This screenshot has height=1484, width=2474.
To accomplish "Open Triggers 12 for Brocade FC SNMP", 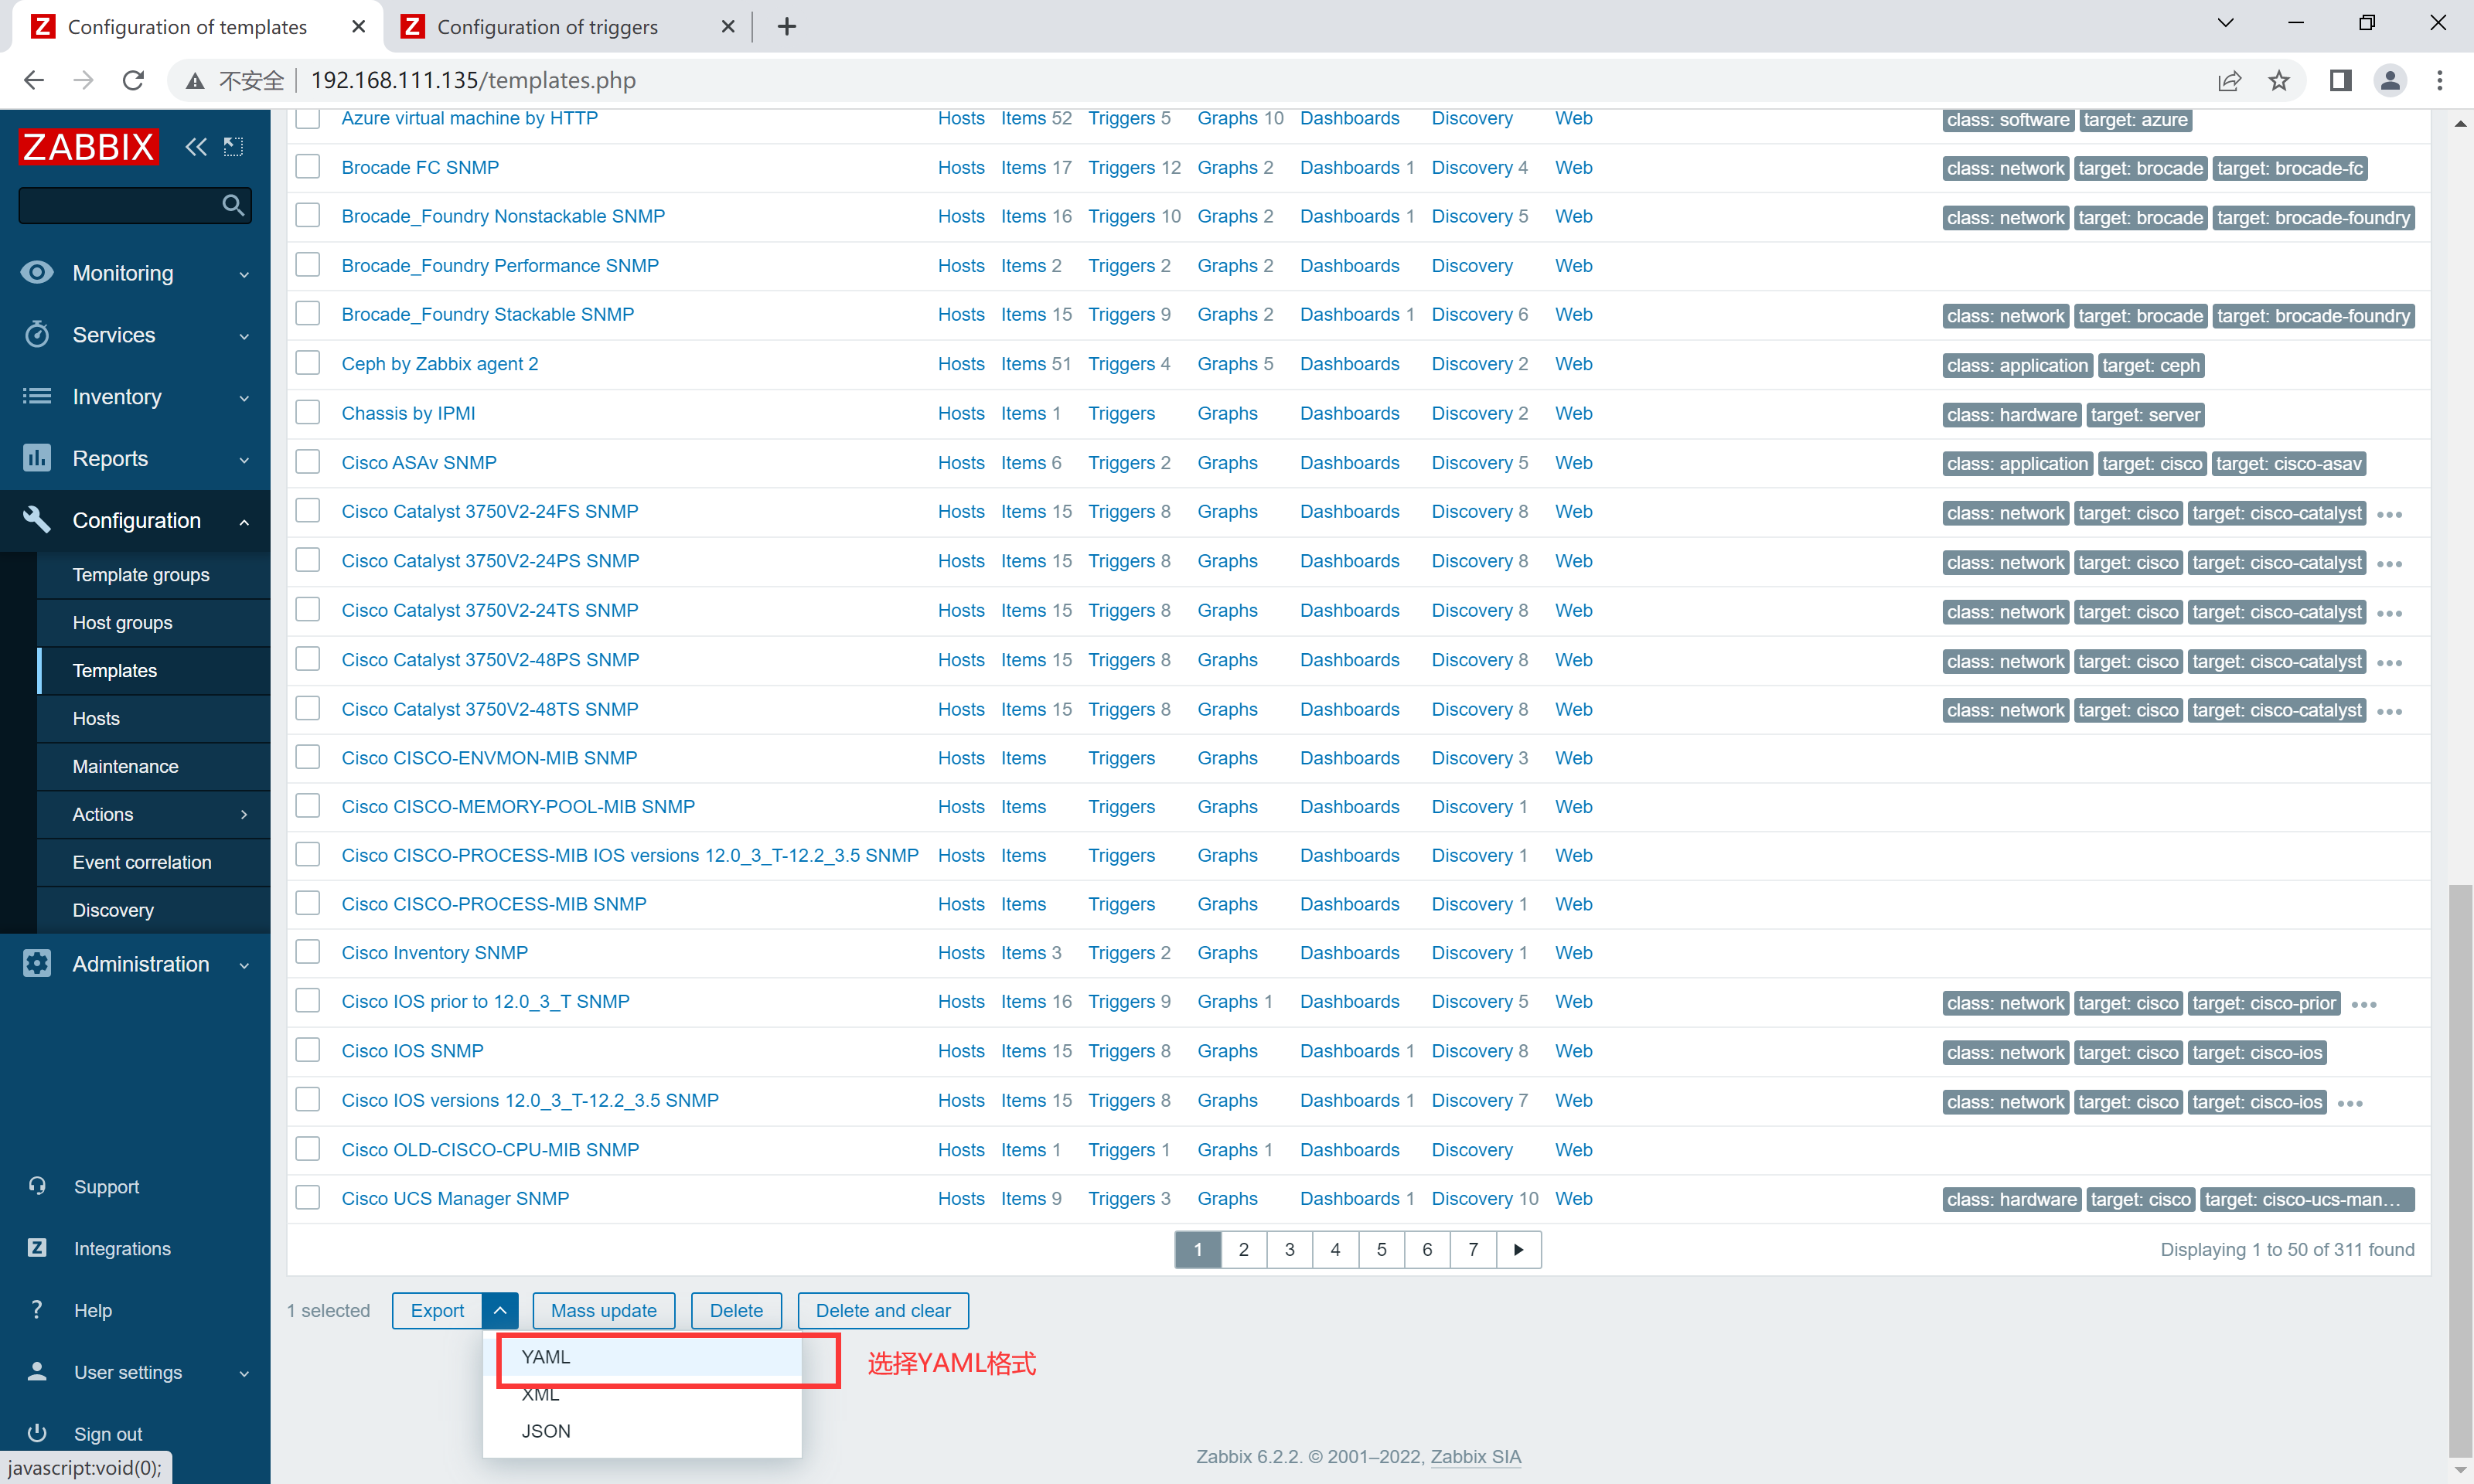I will [x=1134, y=167].
